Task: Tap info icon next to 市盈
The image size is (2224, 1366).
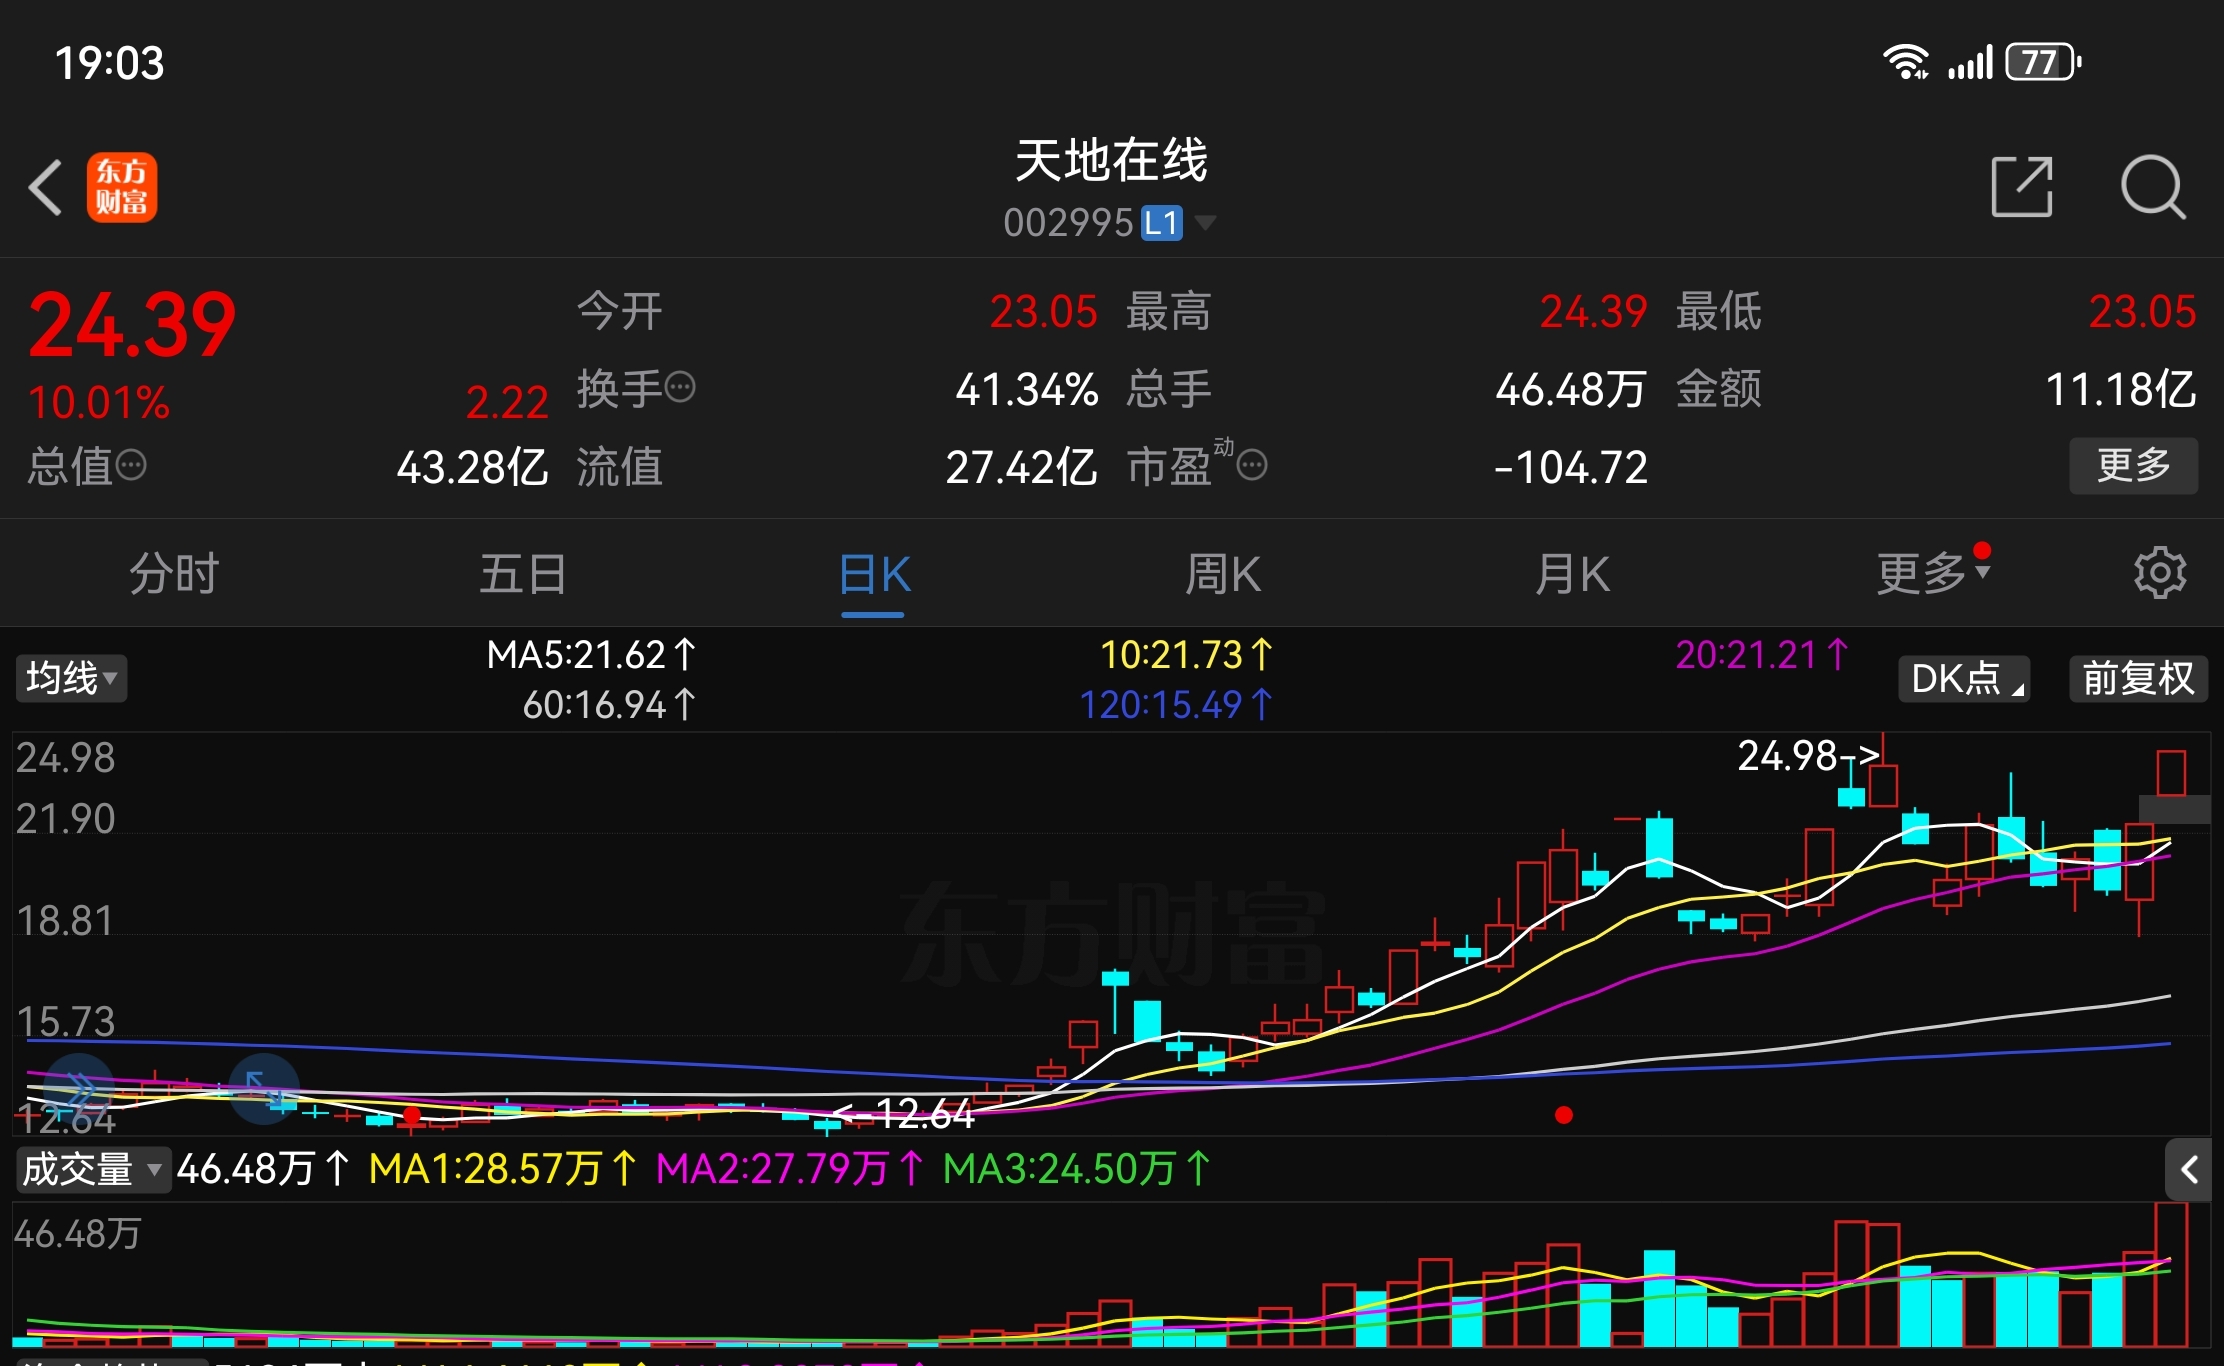Action: pyautogui.click(x=1252, y=465)
